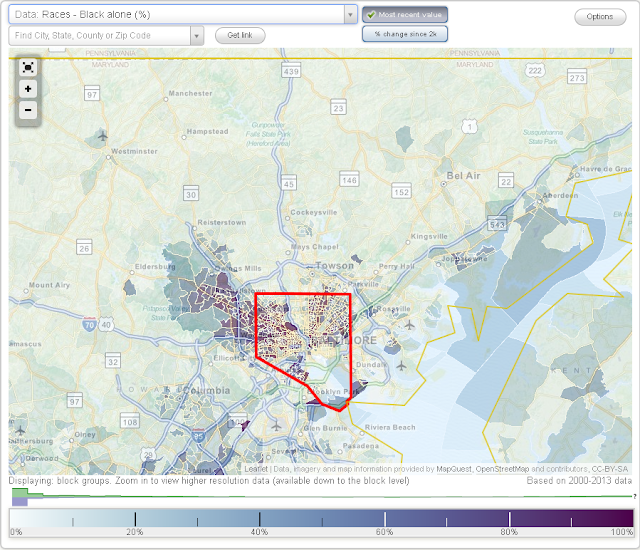The image size is (640, 550).
Task: Select the Data Races - Black alone combo box
Action: pos(183,14)
